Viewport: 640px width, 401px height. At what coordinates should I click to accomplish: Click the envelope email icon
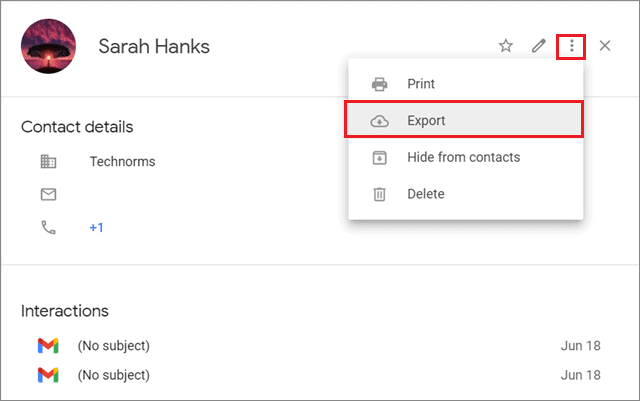(x=49, y=194)
